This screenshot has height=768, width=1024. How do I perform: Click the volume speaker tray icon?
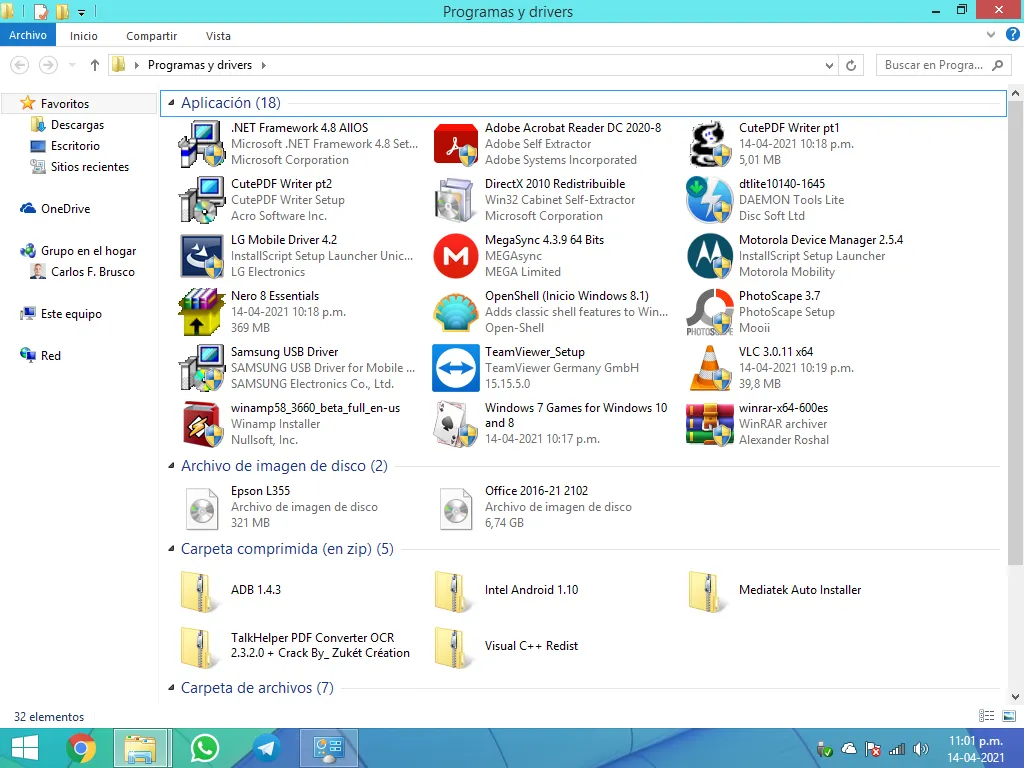pos(921,749)
